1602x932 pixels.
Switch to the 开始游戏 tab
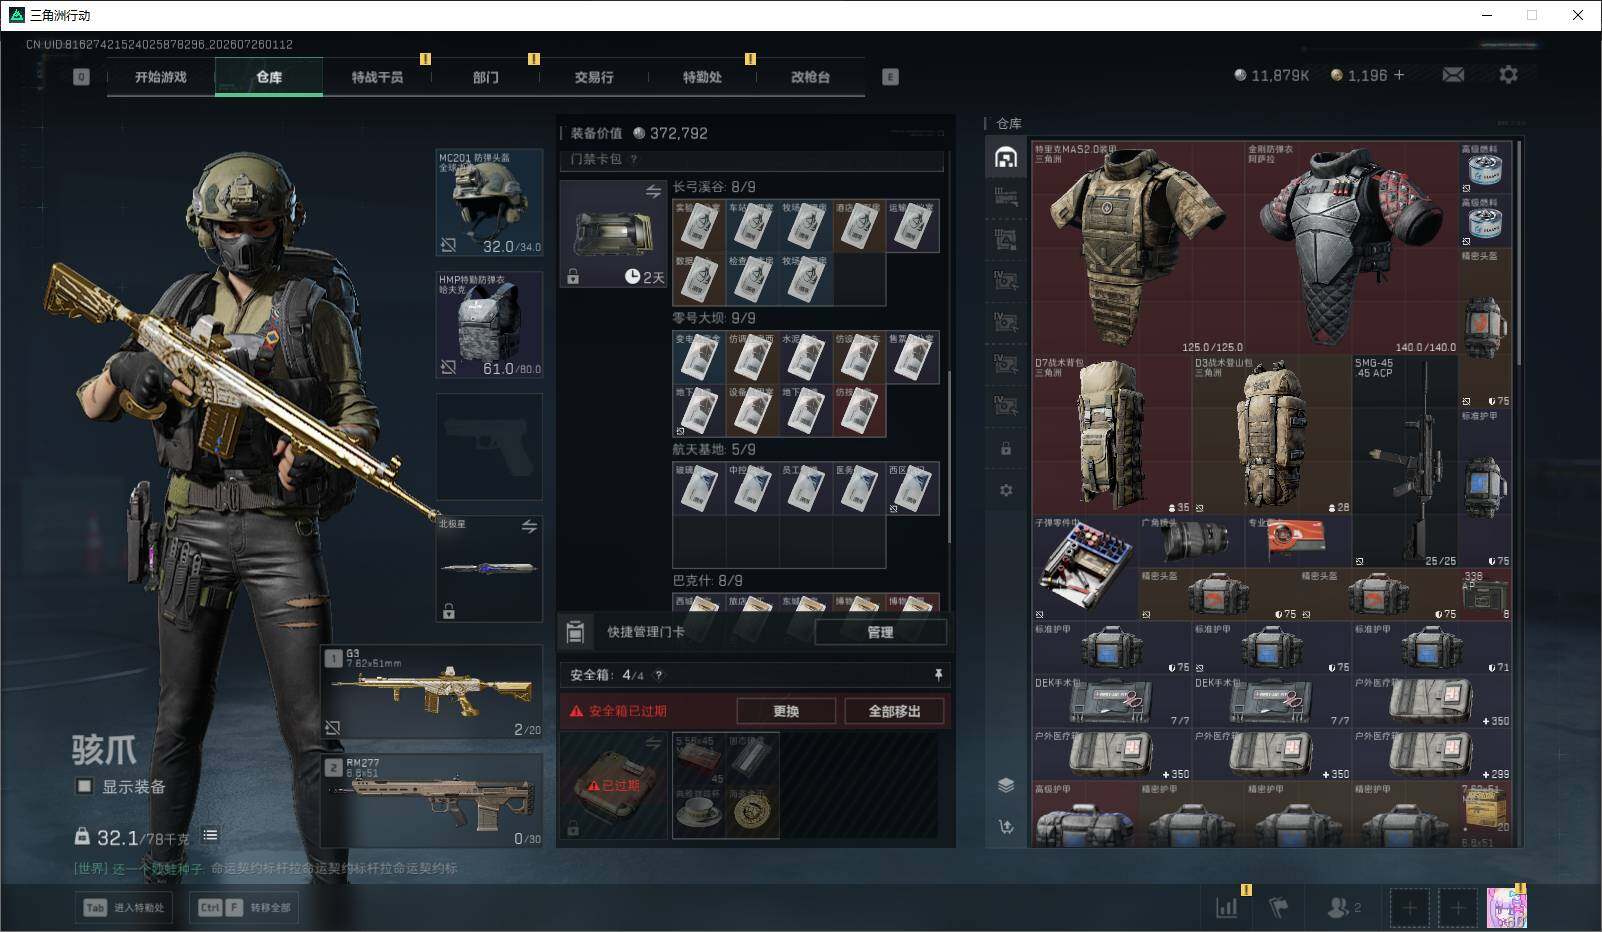[x=161, y=77]
